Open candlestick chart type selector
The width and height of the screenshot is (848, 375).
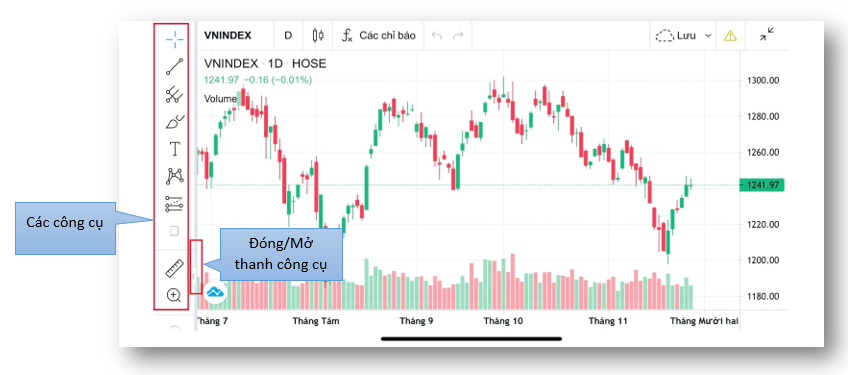pyautogui.click(x=318, y=36)
